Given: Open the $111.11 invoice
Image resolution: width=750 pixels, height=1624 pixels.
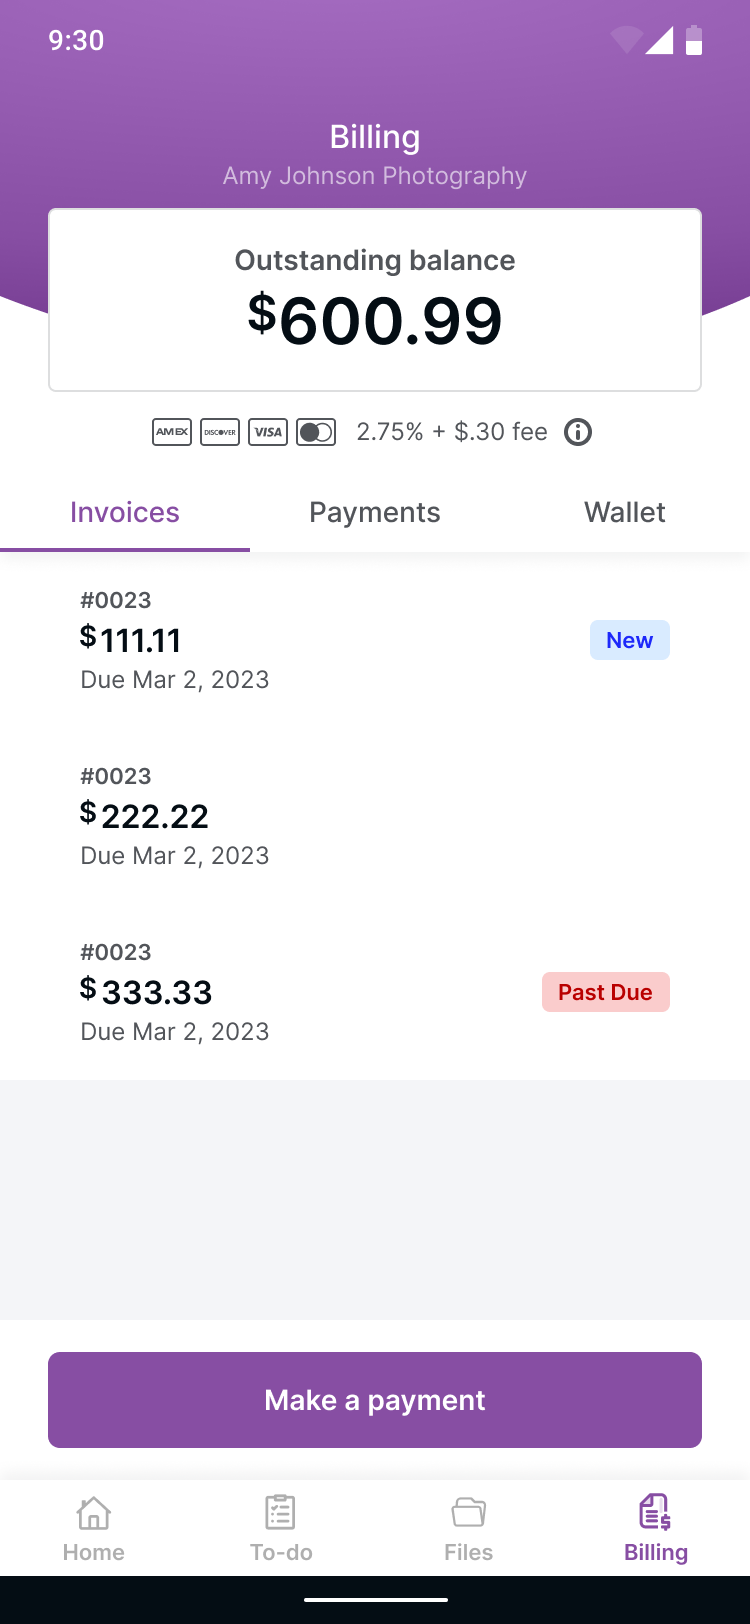Looking at the screenshot, I should tap(300, 640).
